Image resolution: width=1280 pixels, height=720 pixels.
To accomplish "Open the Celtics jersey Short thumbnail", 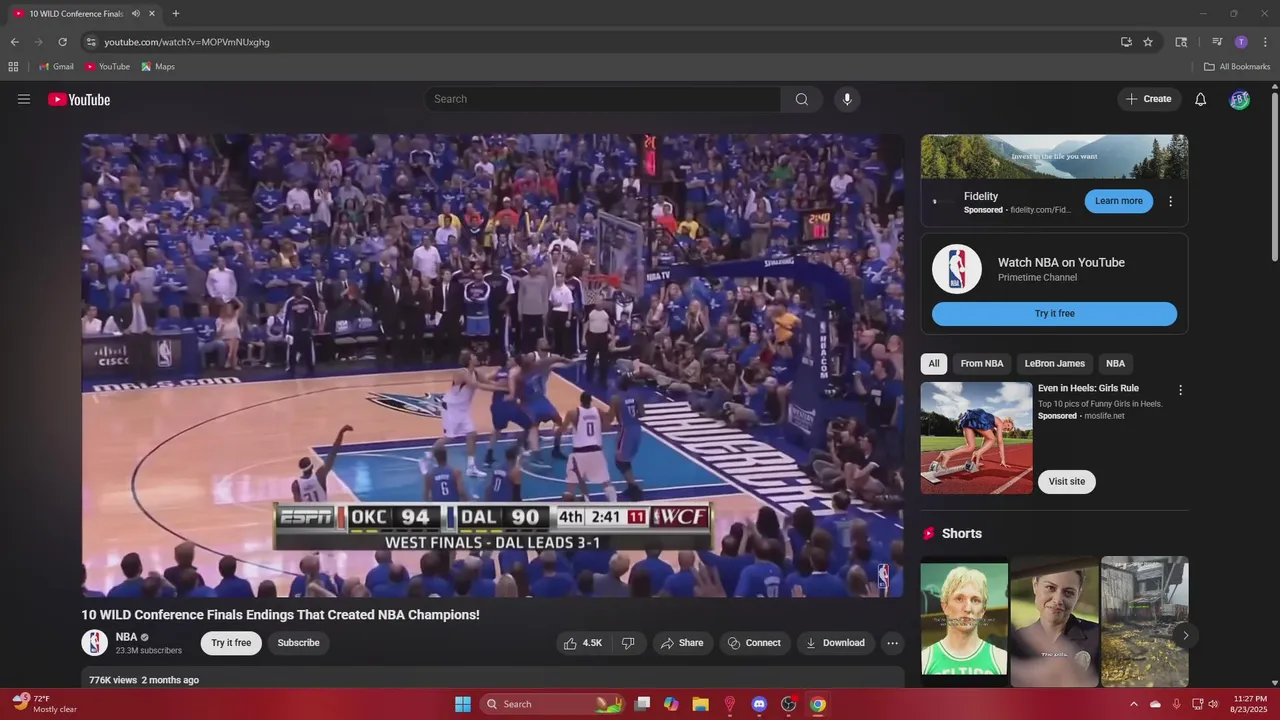I will coord(964,621).
